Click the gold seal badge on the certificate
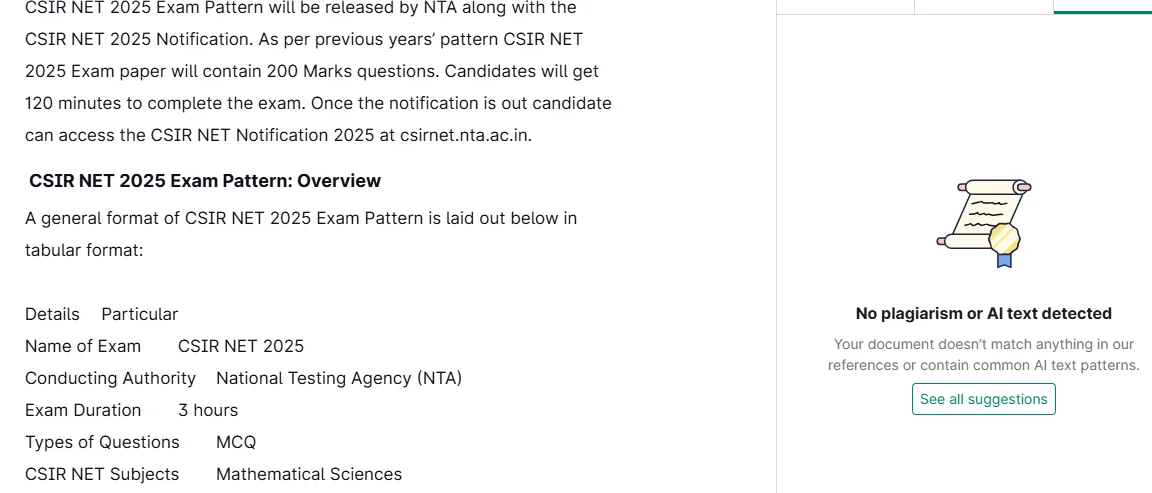 (x=1004, y=237)
